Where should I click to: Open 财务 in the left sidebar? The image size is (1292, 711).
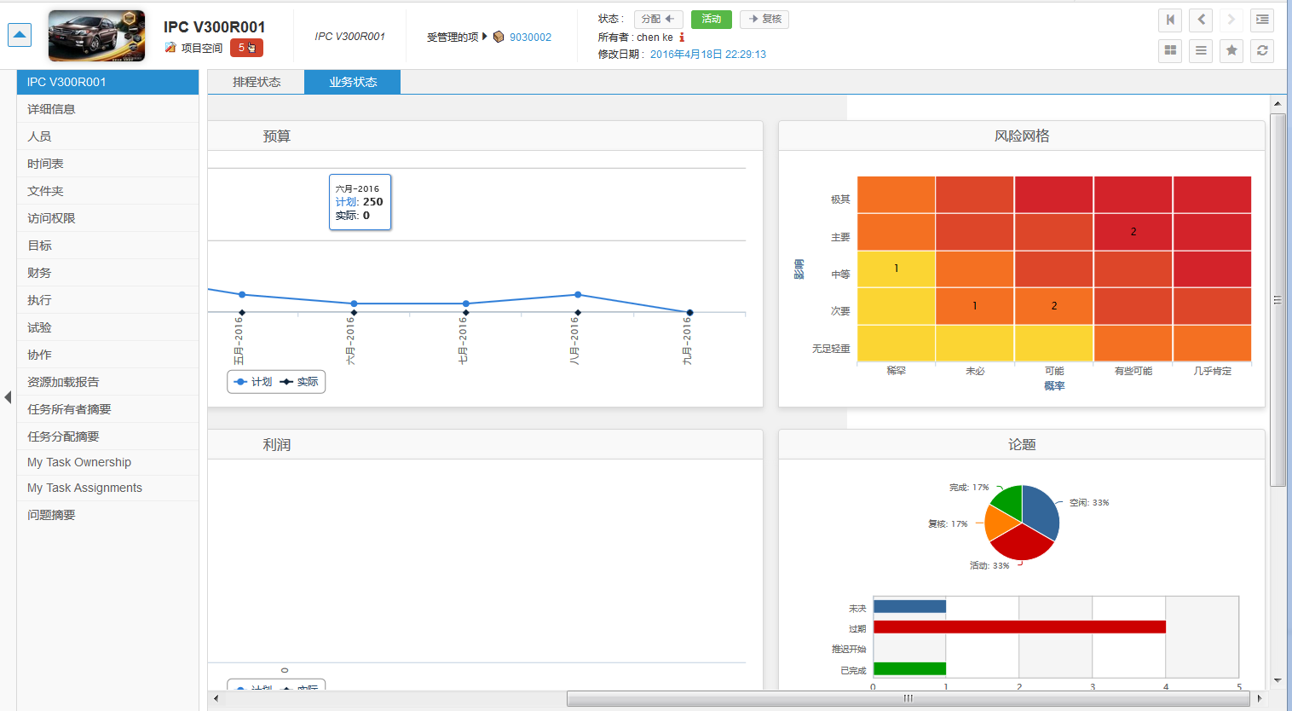coord(40,273)
